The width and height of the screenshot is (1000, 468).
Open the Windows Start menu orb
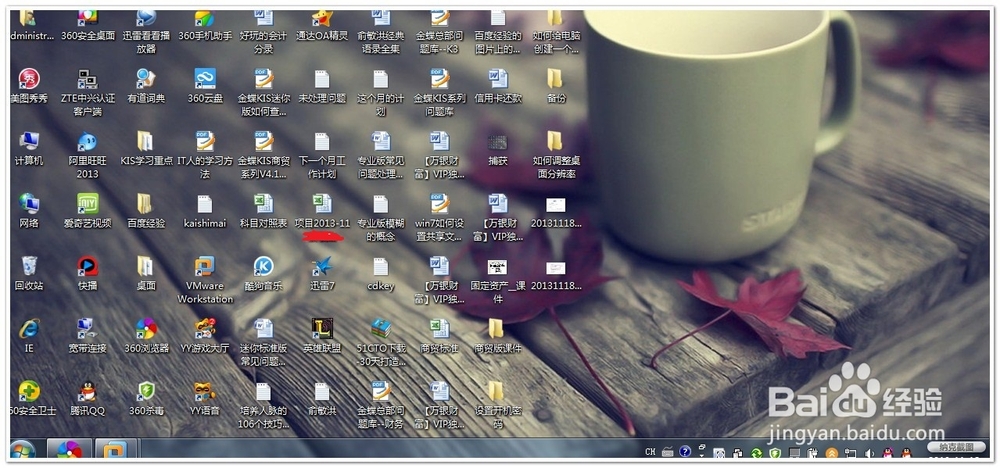[x=23, y=450]
